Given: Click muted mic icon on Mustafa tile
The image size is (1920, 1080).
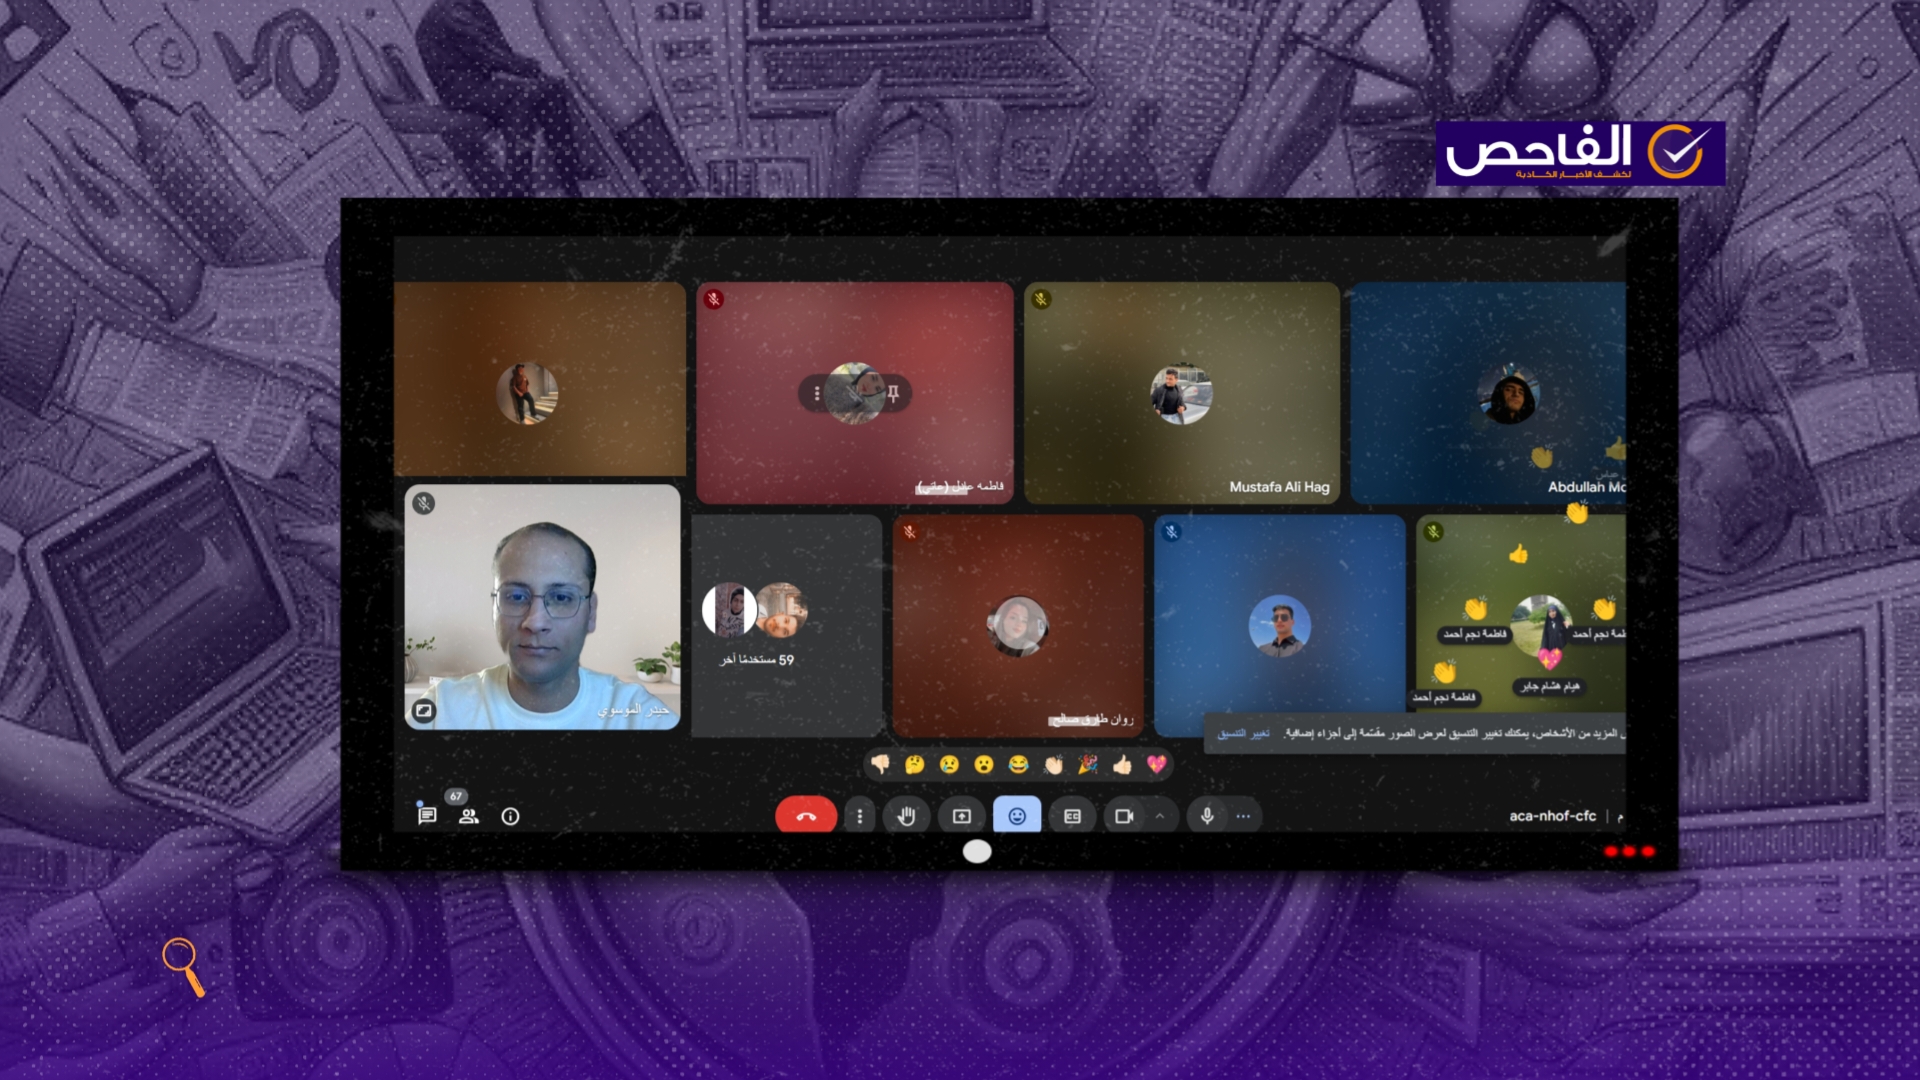Looking at the screenshot, I should click(1041, 299).
